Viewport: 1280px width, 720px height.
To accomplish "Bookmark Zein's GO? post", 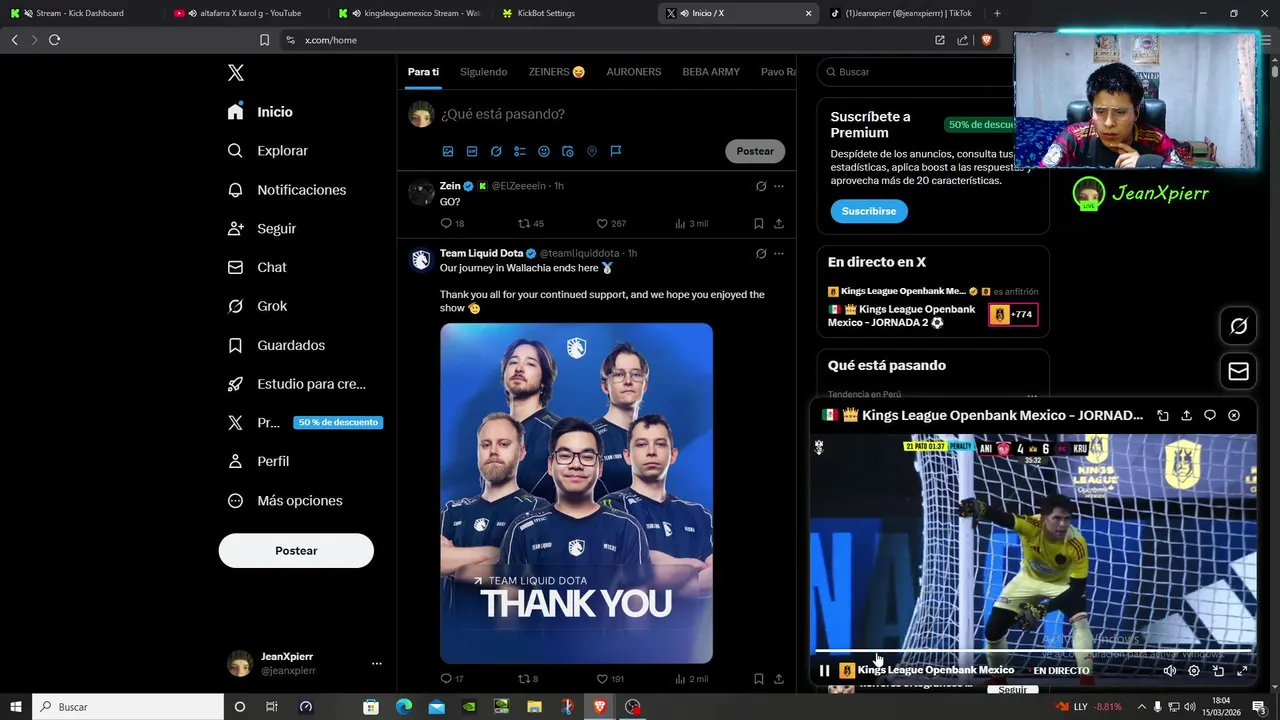I will point(759,223).
